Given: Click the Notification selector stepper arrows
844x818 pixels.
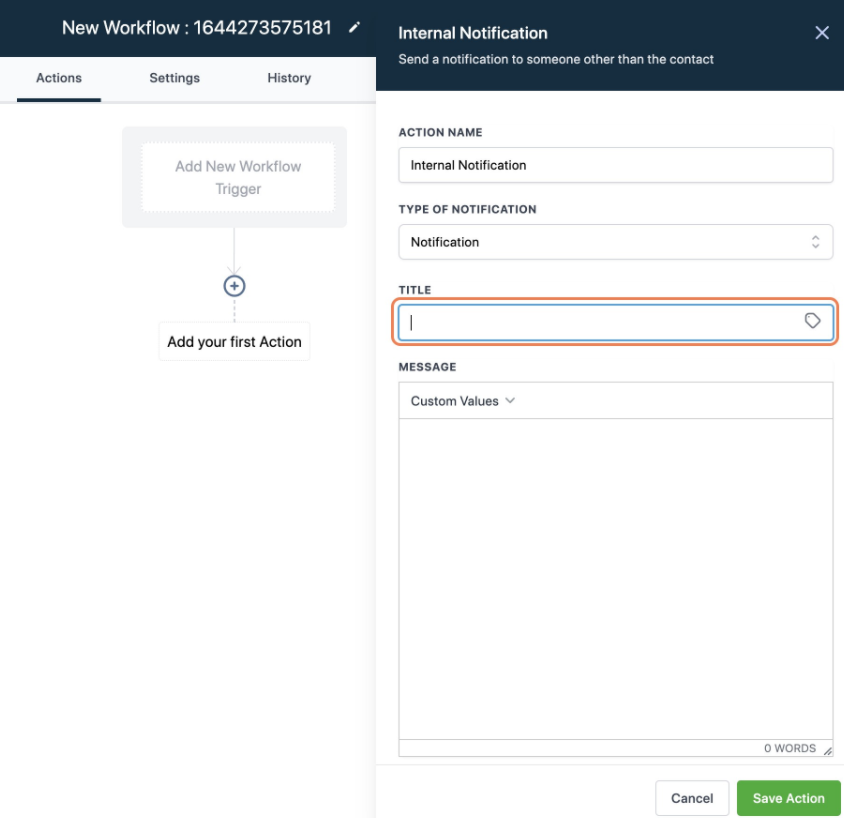Looking at the screenshot, I should (814, 242).
